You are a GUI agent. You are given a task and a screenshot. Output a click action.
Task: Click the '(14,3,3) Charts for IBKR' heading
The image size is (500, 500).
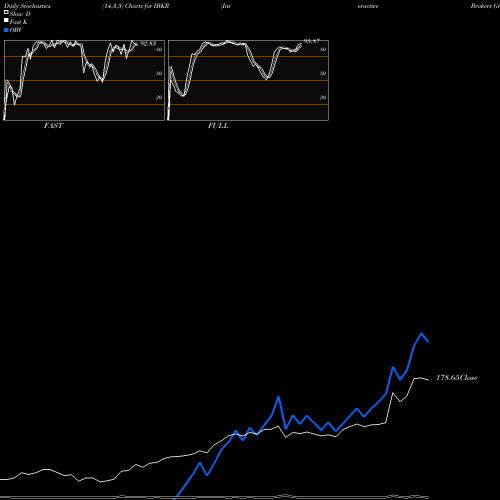136,6
